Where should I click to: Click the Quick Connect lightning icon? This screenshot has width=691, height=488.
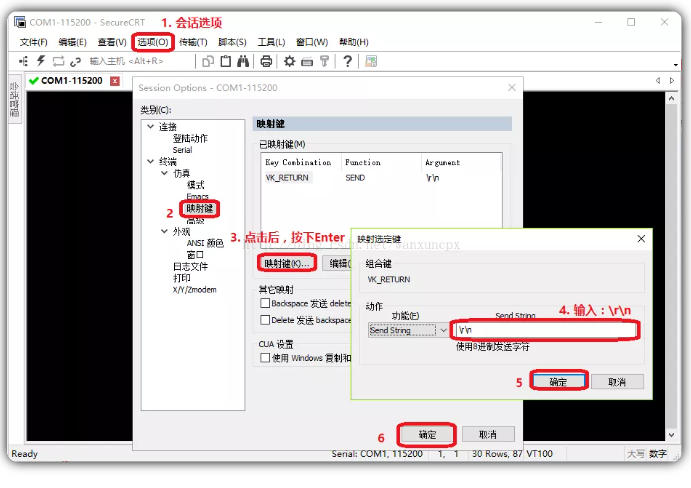(41, 61)
